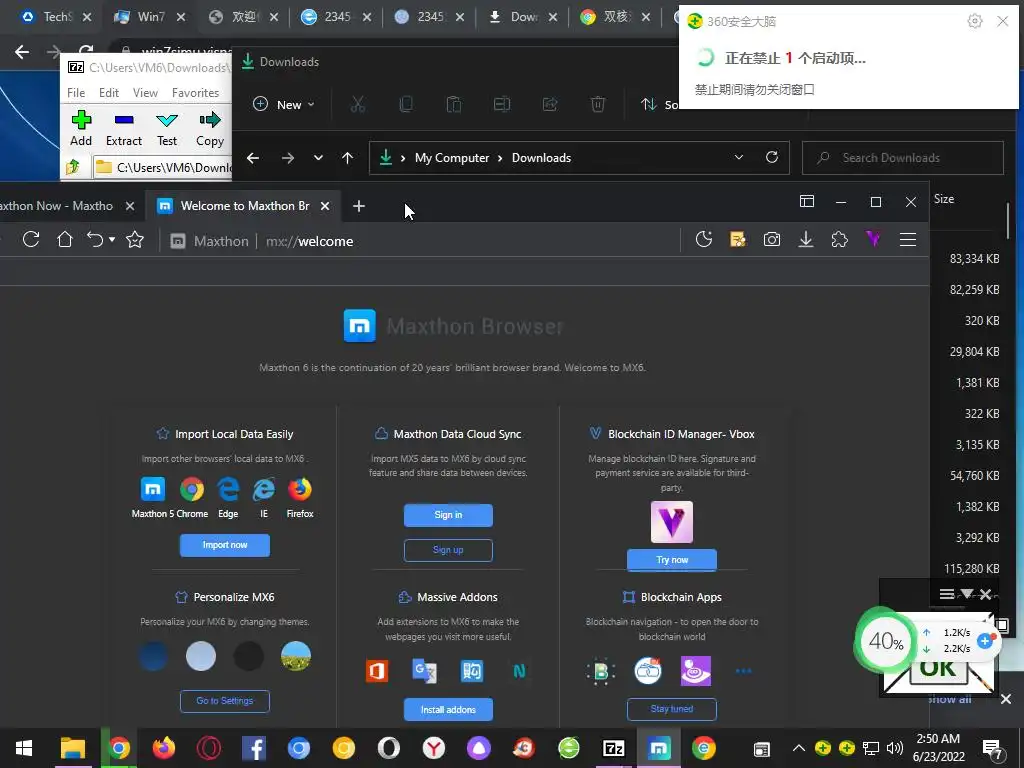1024x768 pixels.
Task: Click the Maxthon undo closed tab icon
Action: pos(95,240)
